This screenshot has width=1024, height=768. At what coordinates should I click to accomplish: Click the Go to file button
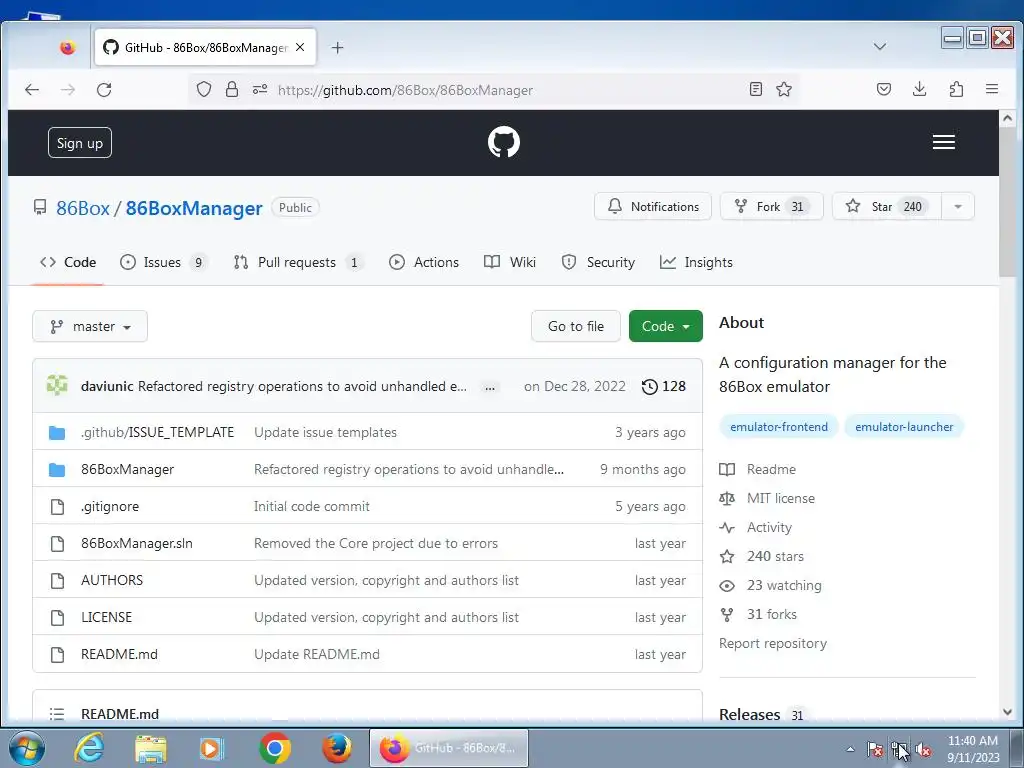coord(575,326)
